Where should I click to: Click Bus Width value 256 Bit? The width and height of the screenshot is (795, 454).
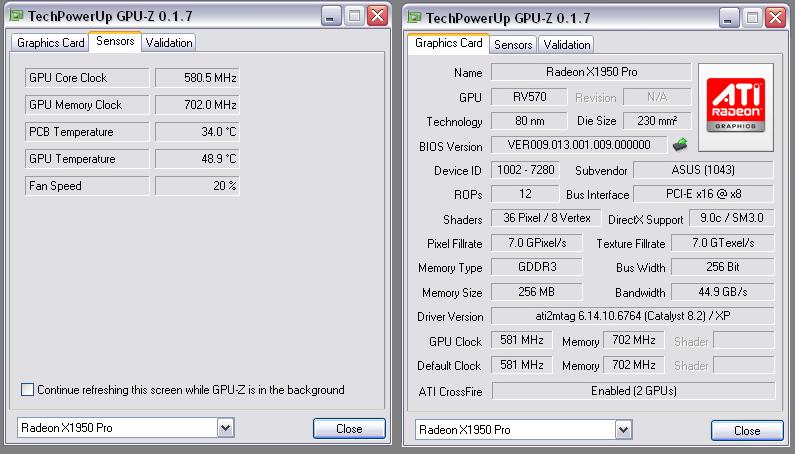click(723, 267)
